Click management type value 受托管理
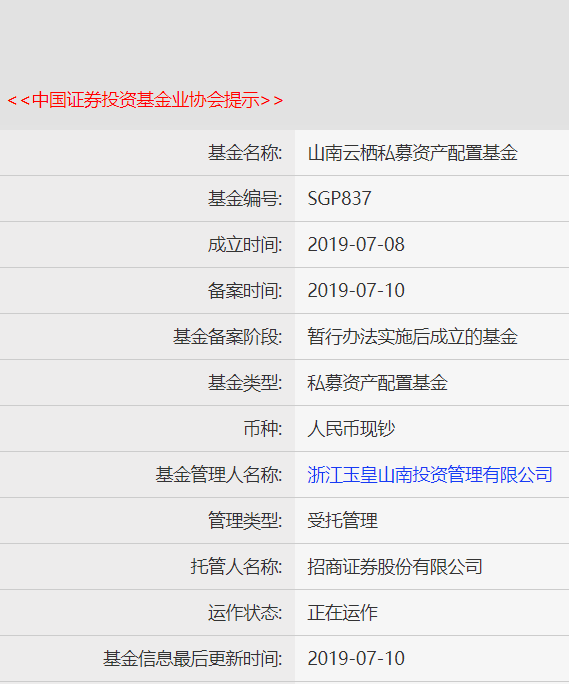 point(343,521)
